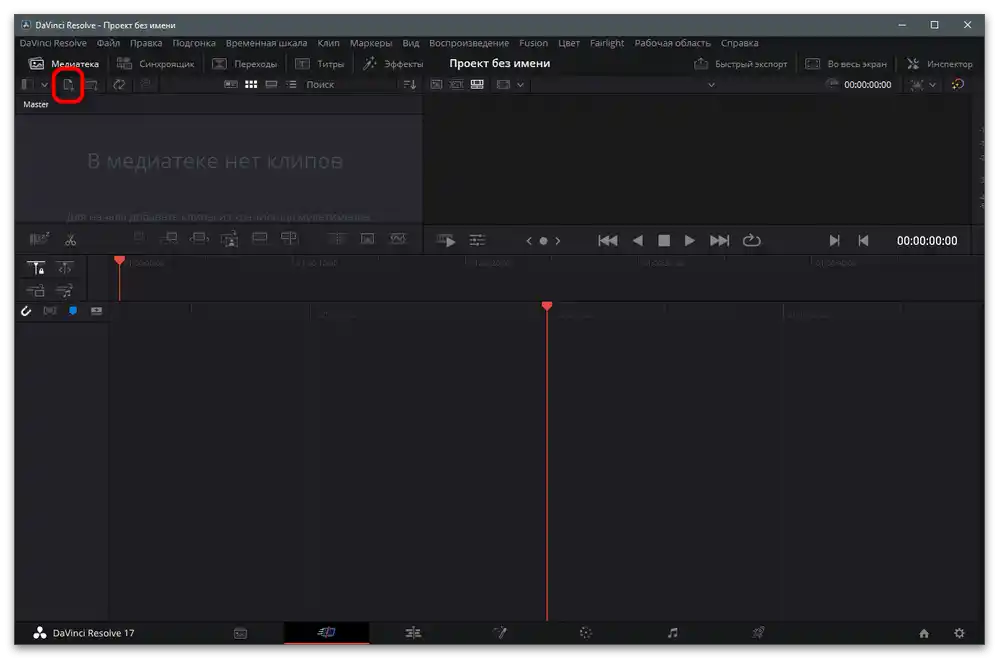Click Быстрый экспорт quick export button

click(740, 64)
